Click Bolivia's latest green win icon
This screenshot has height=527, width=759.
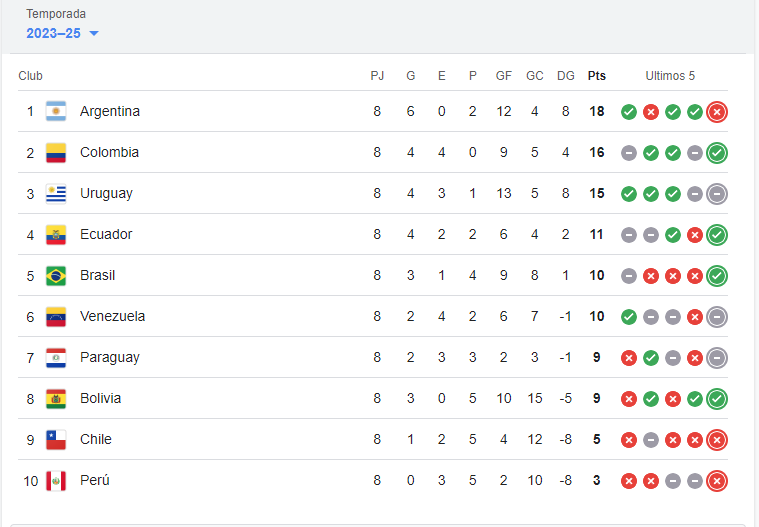click(x=717, y=399)
